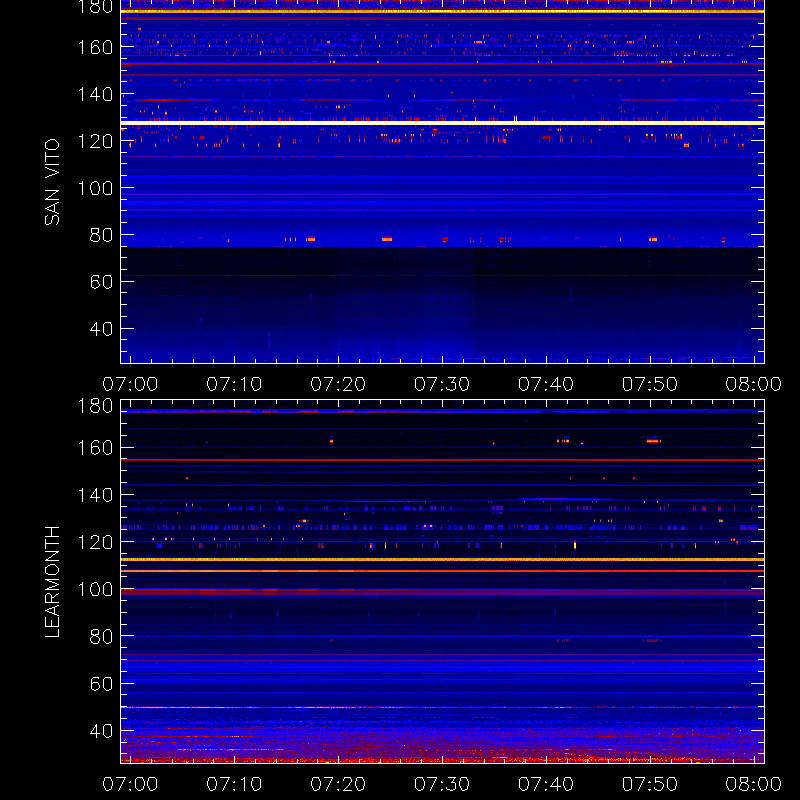
Task: Choose the 100 frequency tick of Learmonth
Action: pyautogui.click(x=95, y=589)
